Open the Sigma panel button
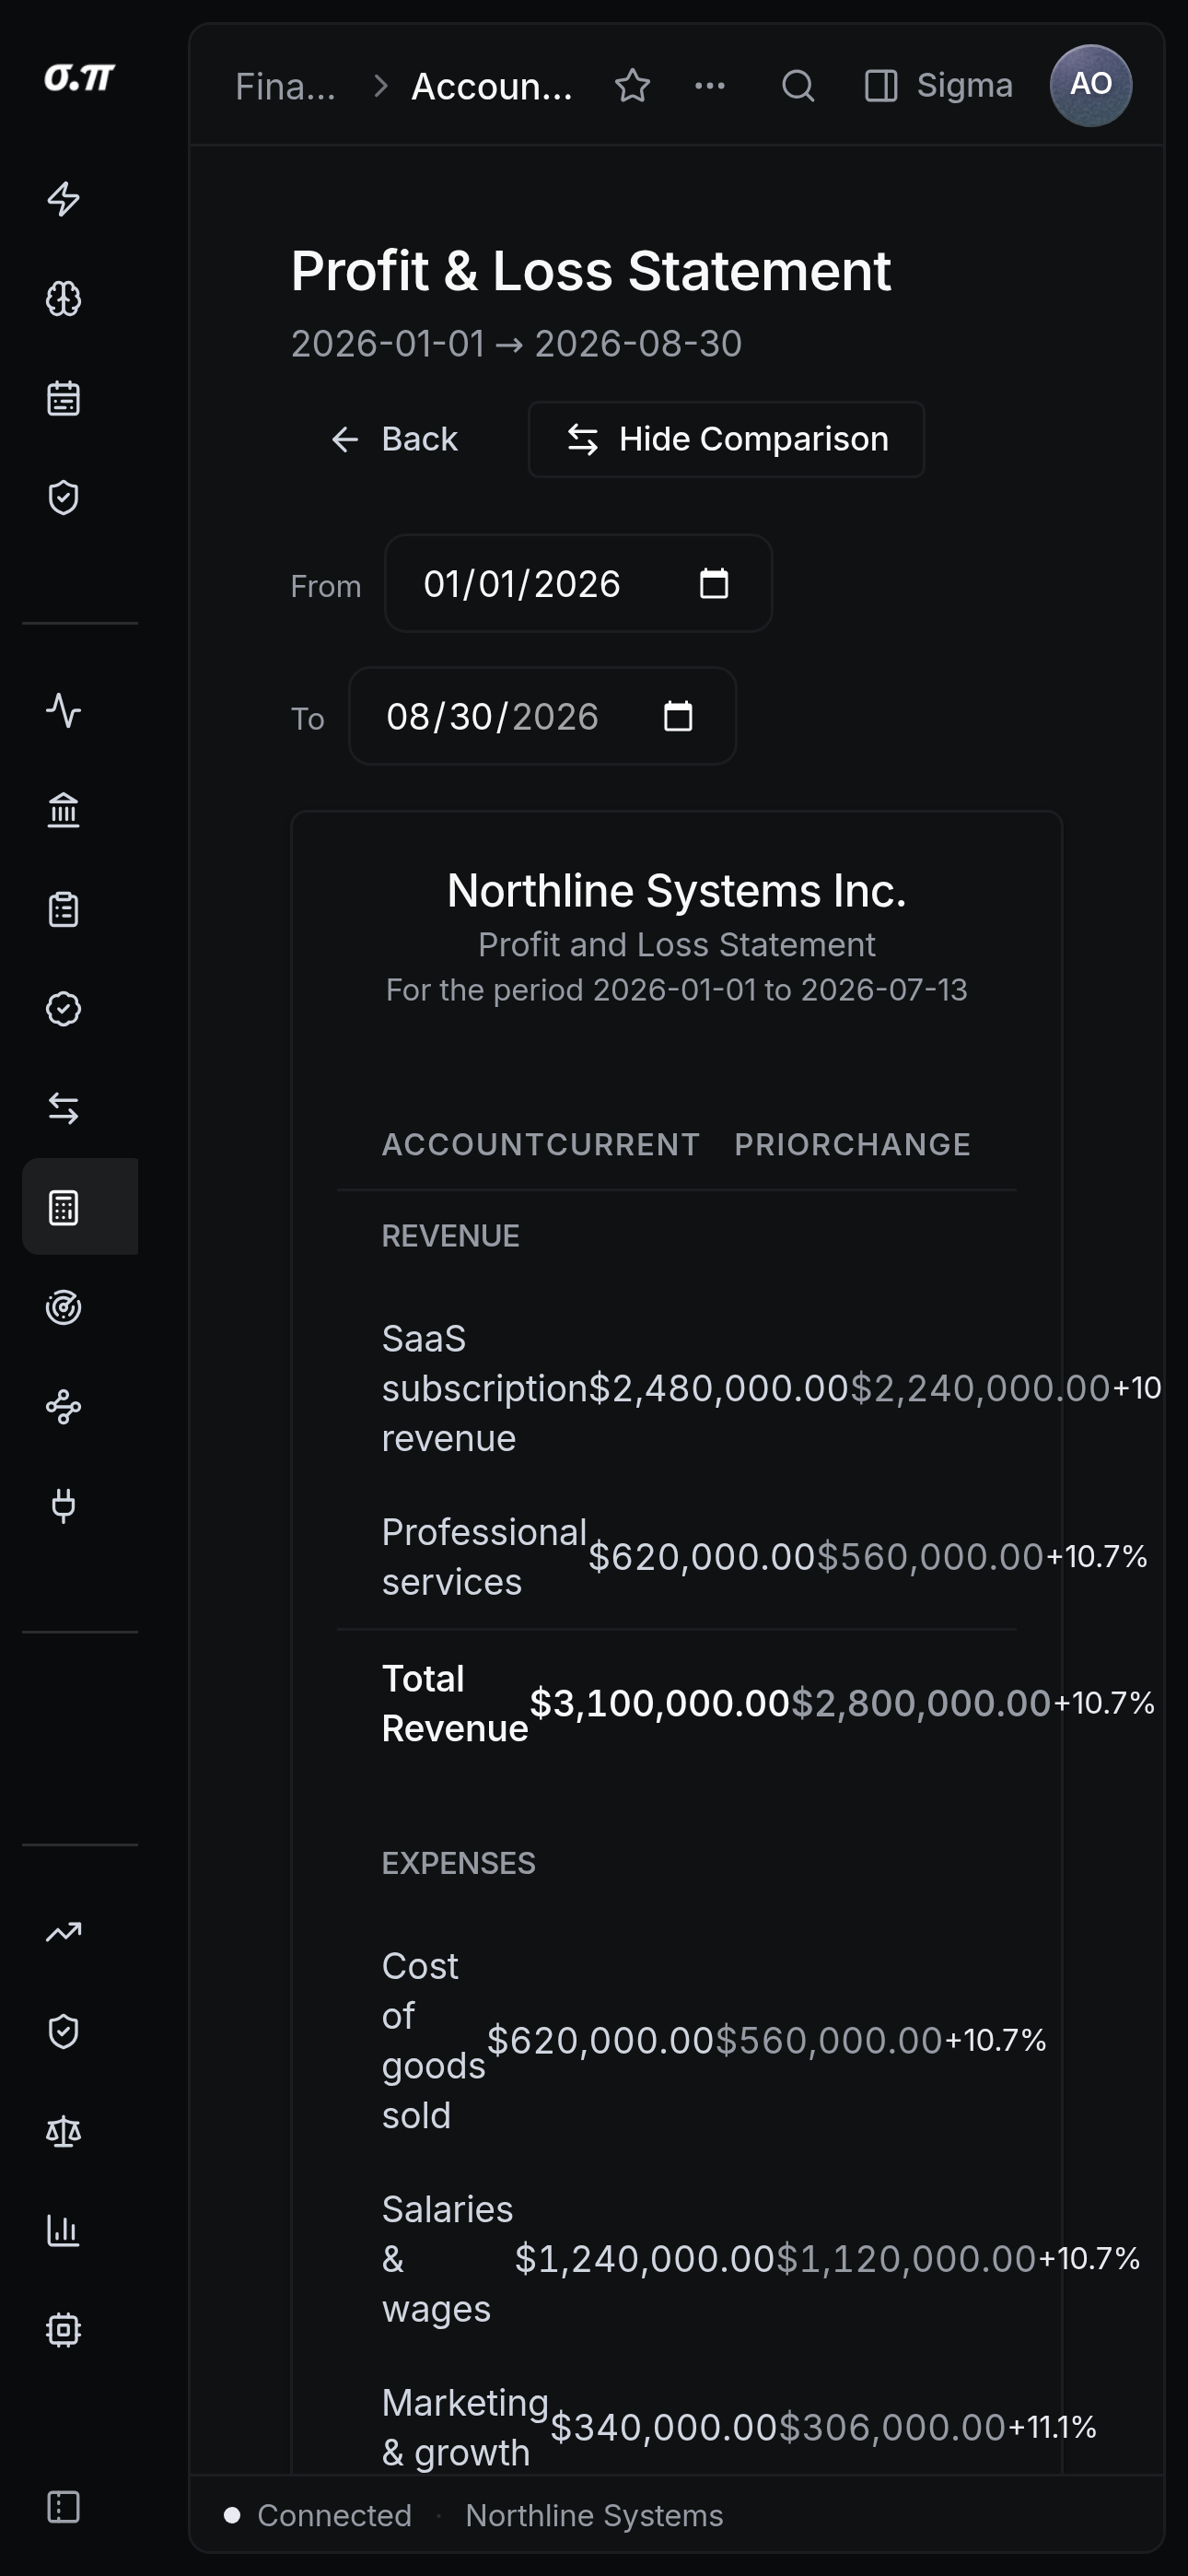Viewport: 1188px width, 2576px height. [x=938, y=86]
